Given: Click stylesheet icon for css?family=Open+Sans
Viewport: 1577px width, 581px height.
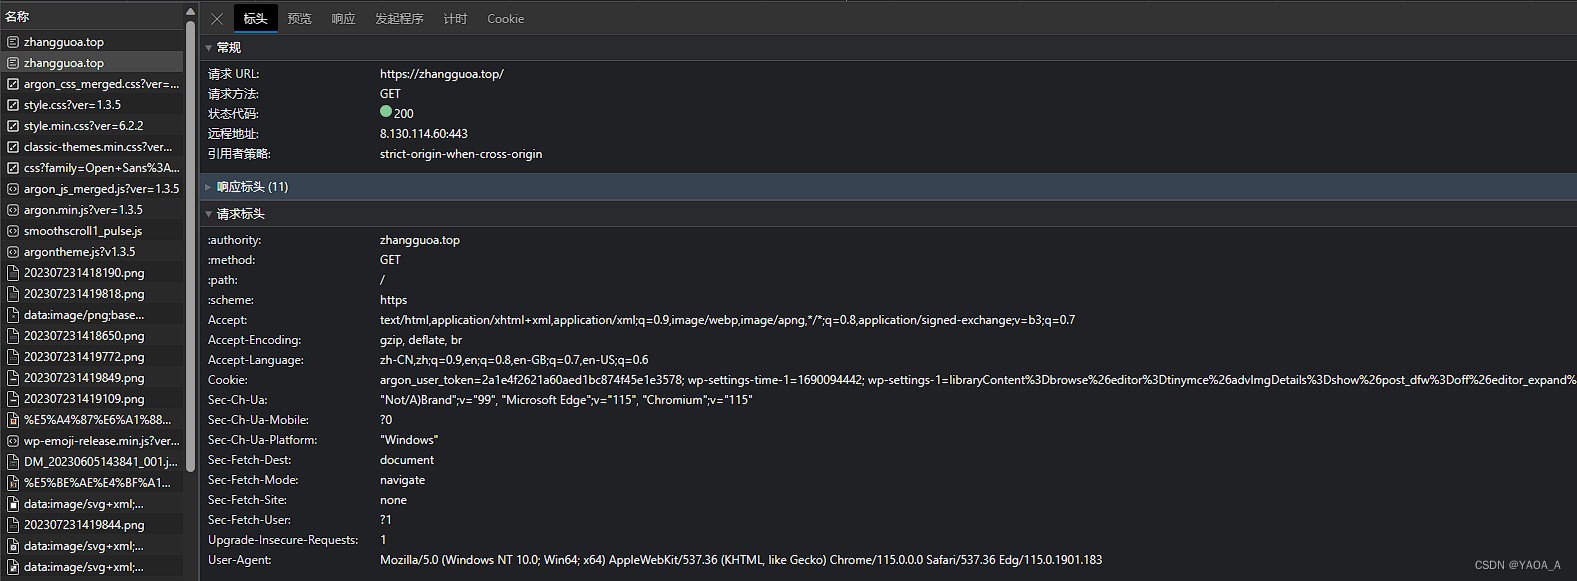Looking at the screenshot, I should point(13,168).
